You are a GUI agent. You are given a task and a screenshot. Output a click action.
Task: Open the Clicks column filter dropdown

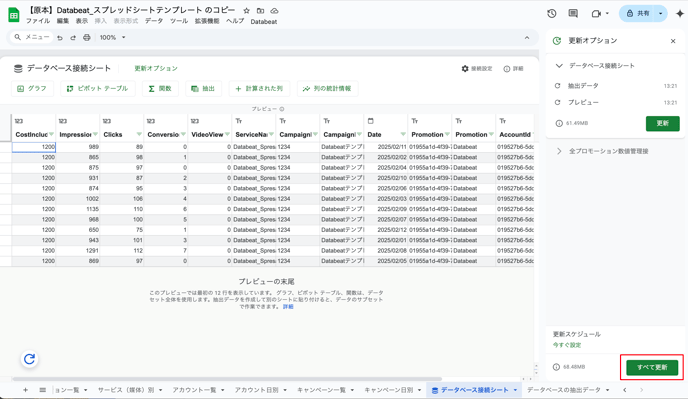(x=139, y=134)
